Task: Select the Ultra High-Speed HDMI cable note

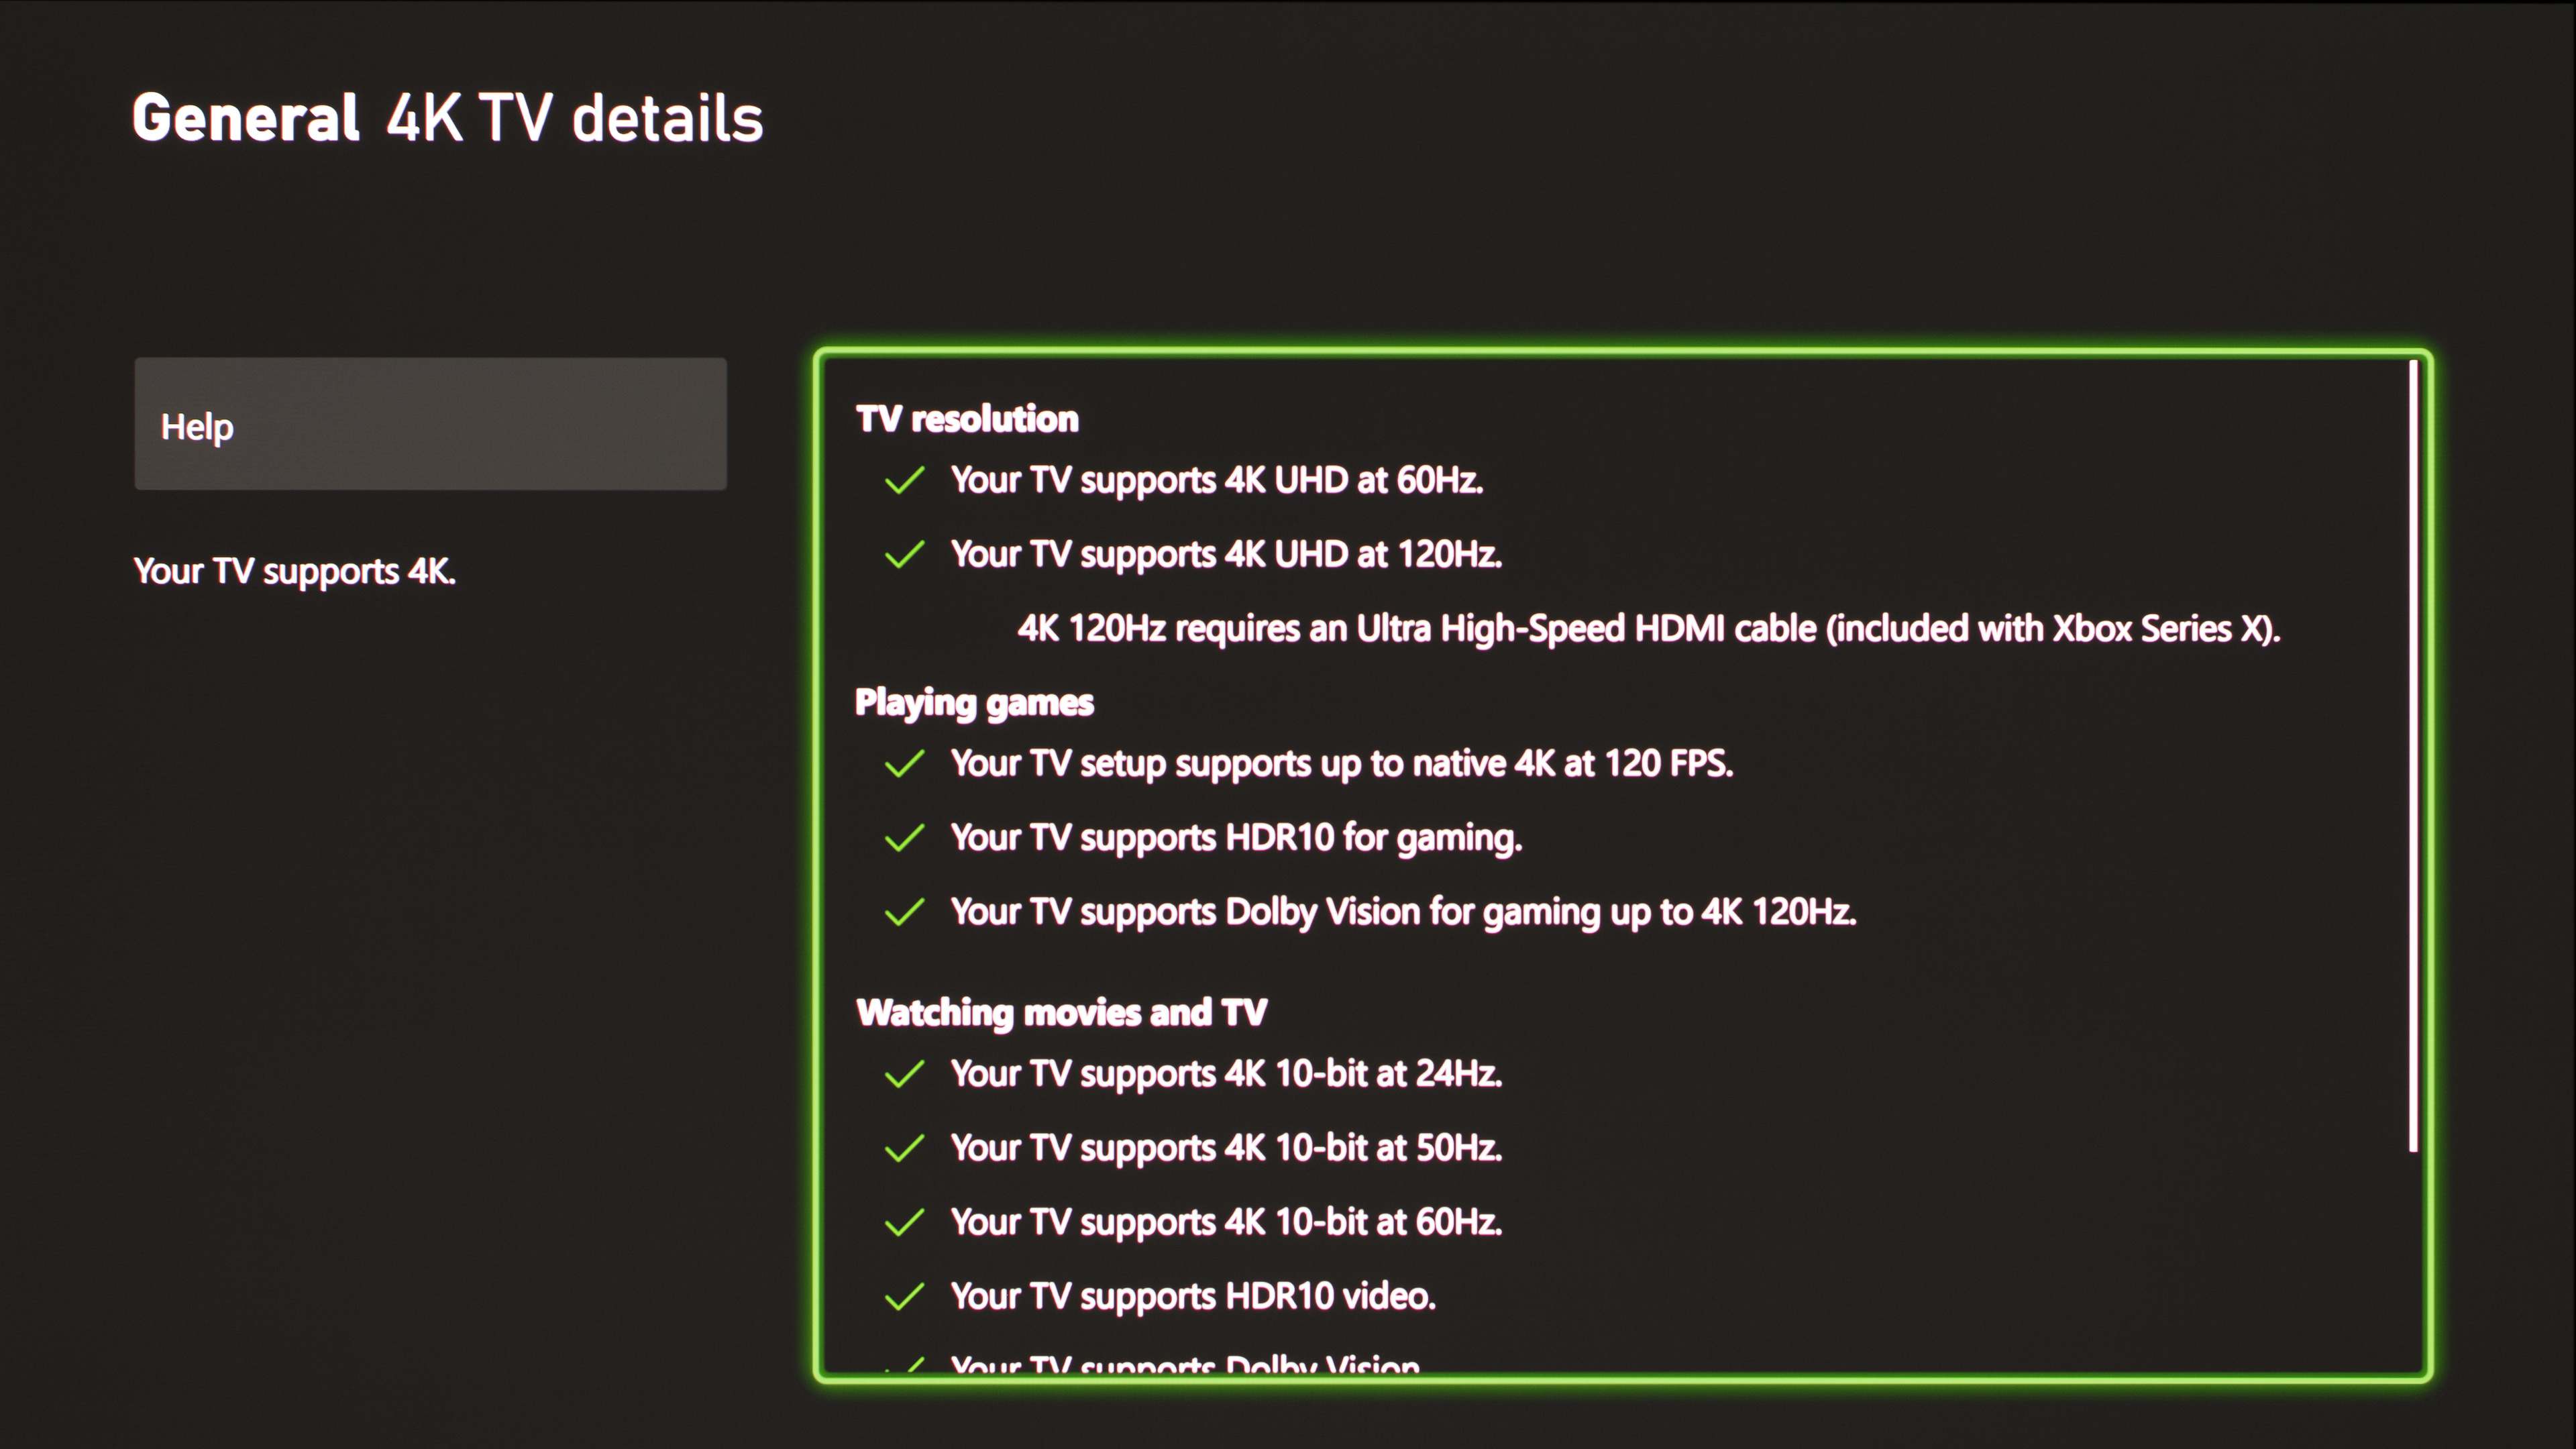Action: coord(1648,629)
